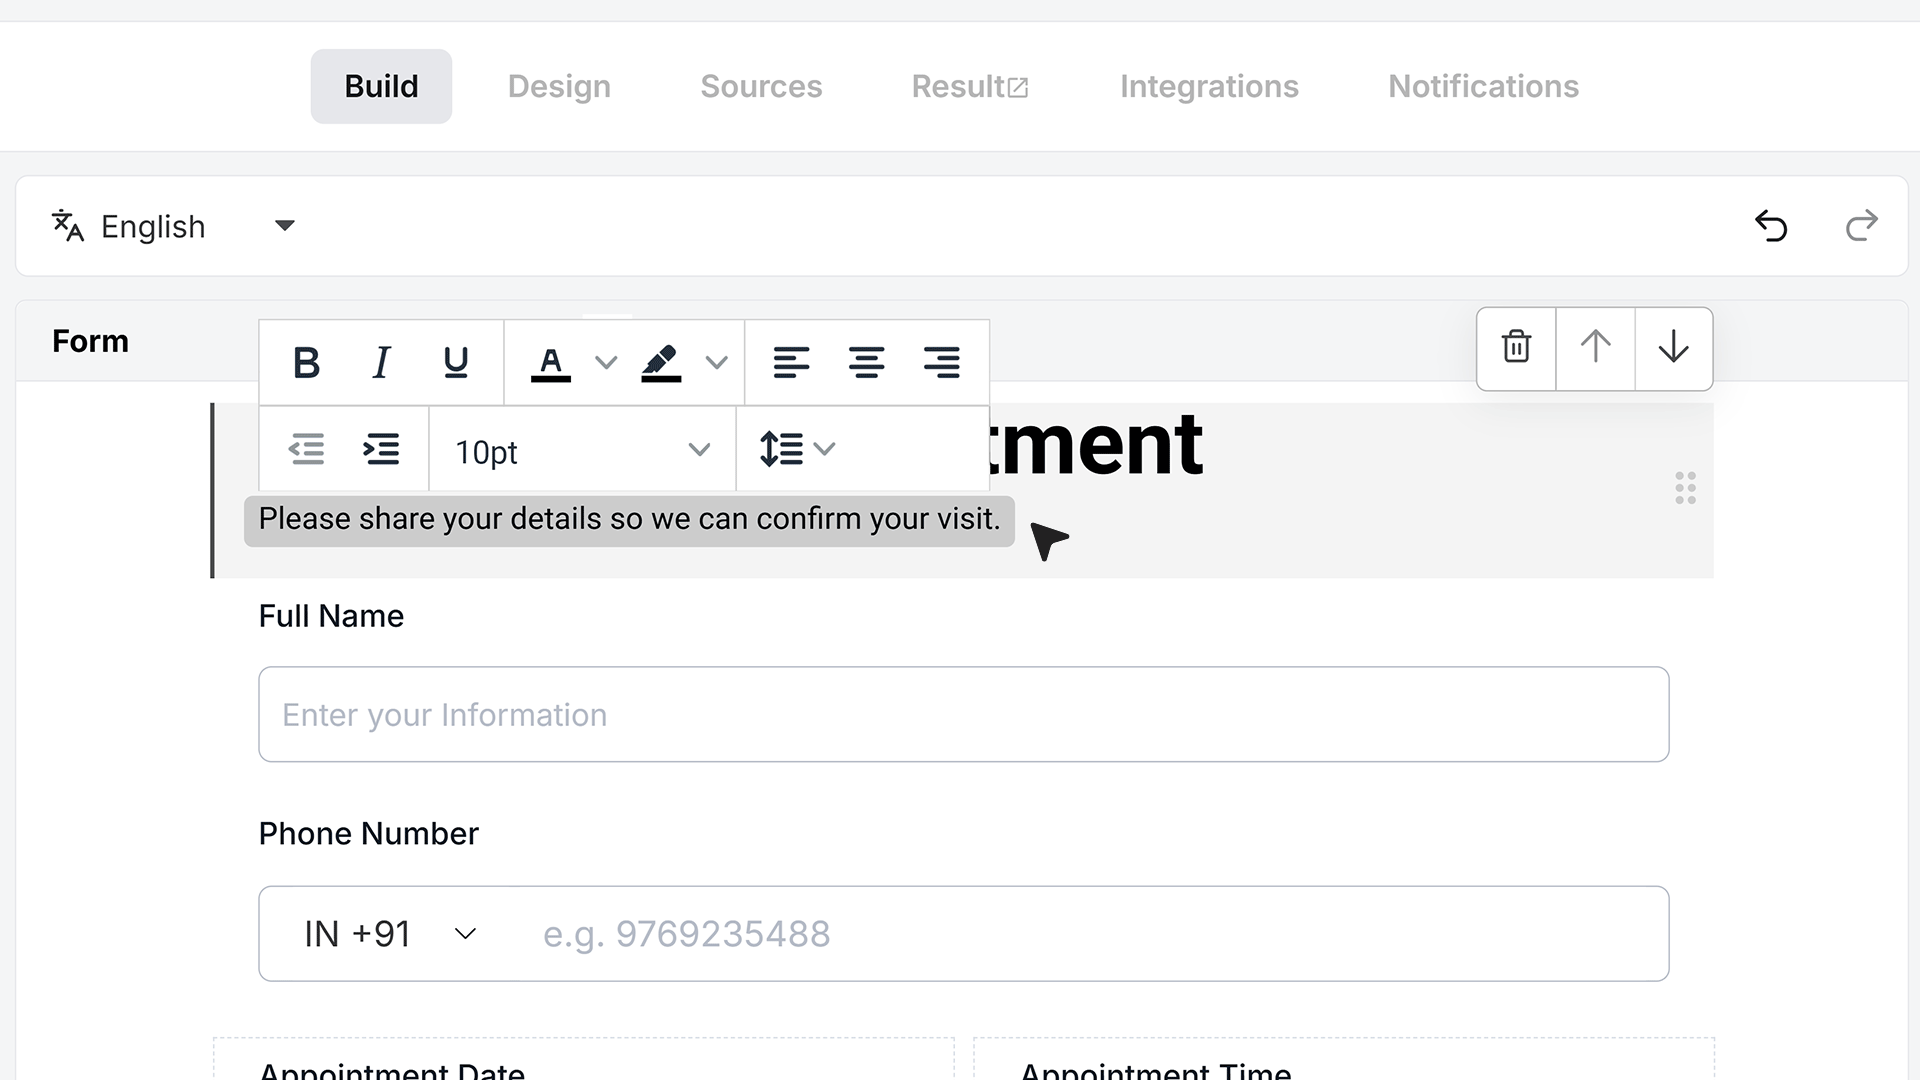Toggle underline formatting

click(x=456, y=362)
